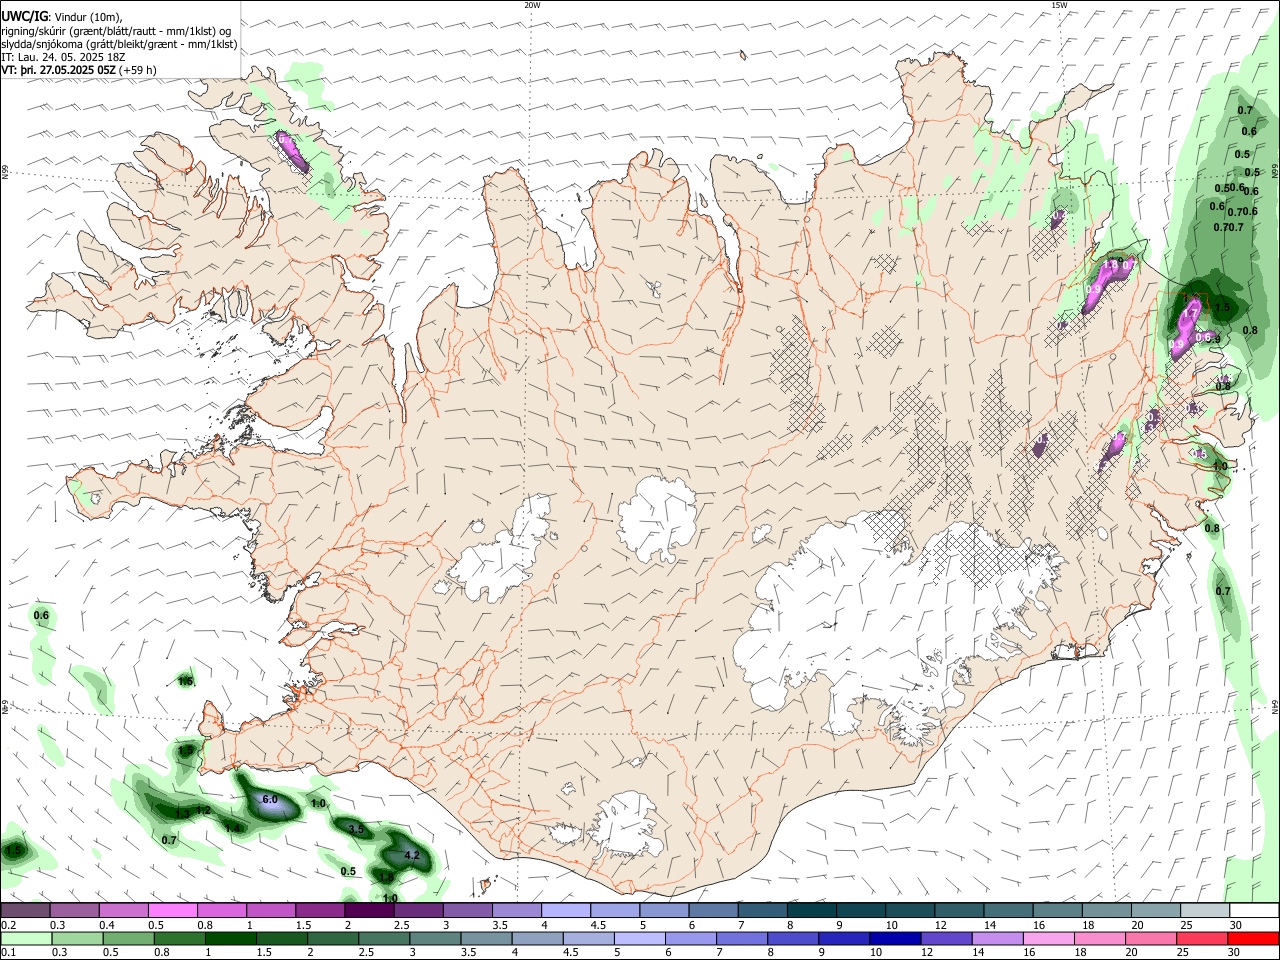Click the 'slydda/snjókoma' legend description line
The image size is (1280, 960).
tap(119, 44)
